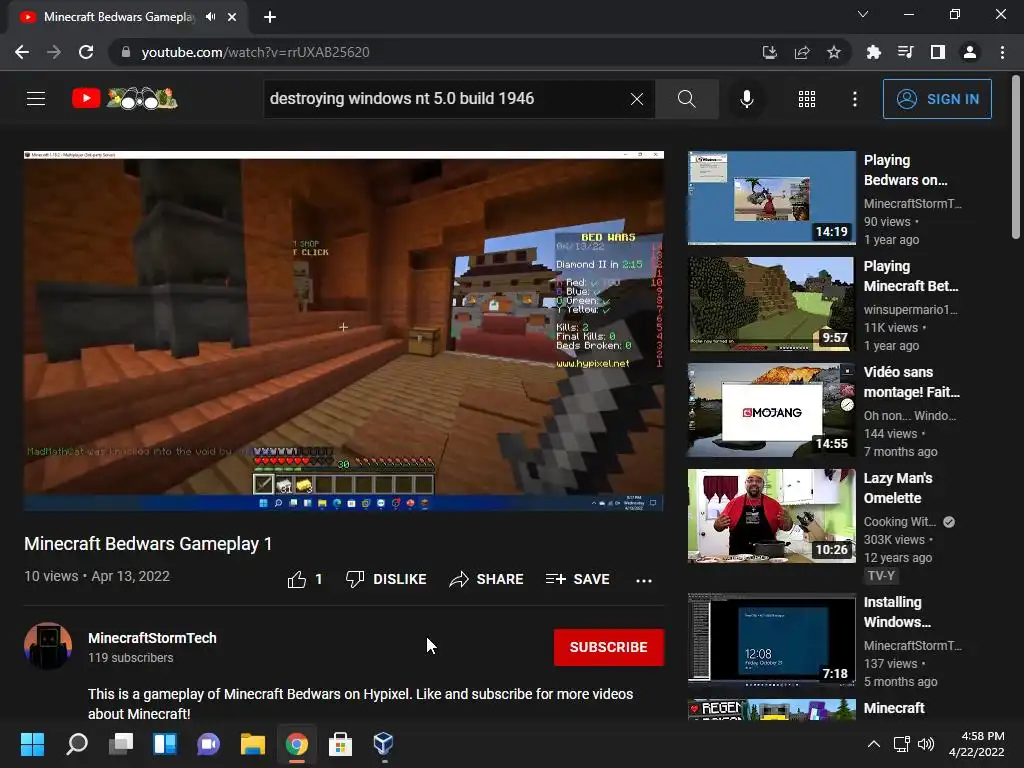Open Chat on the taskbar

tap(208, 744)
